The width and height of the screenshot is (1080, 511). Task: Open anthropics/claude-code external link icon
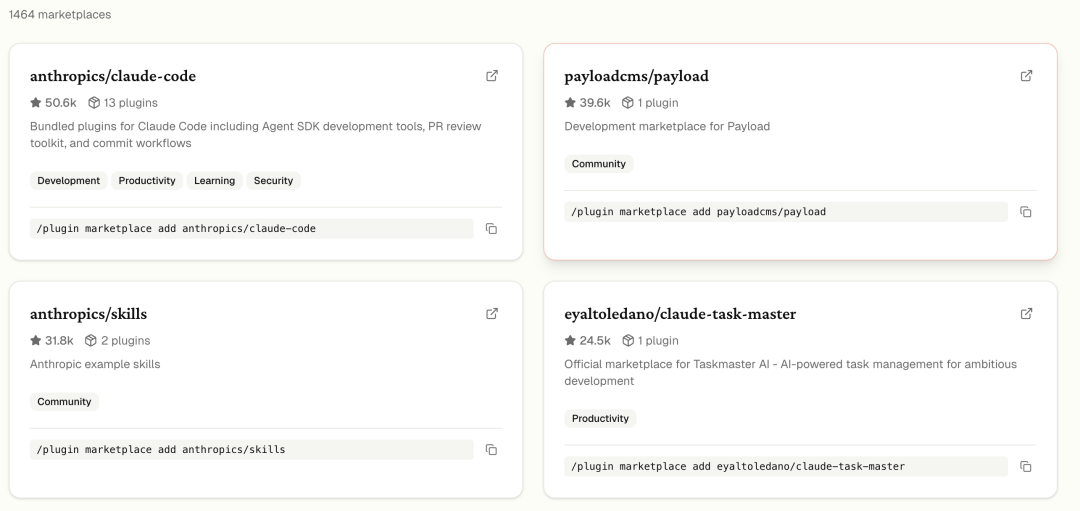coord(492,76)
